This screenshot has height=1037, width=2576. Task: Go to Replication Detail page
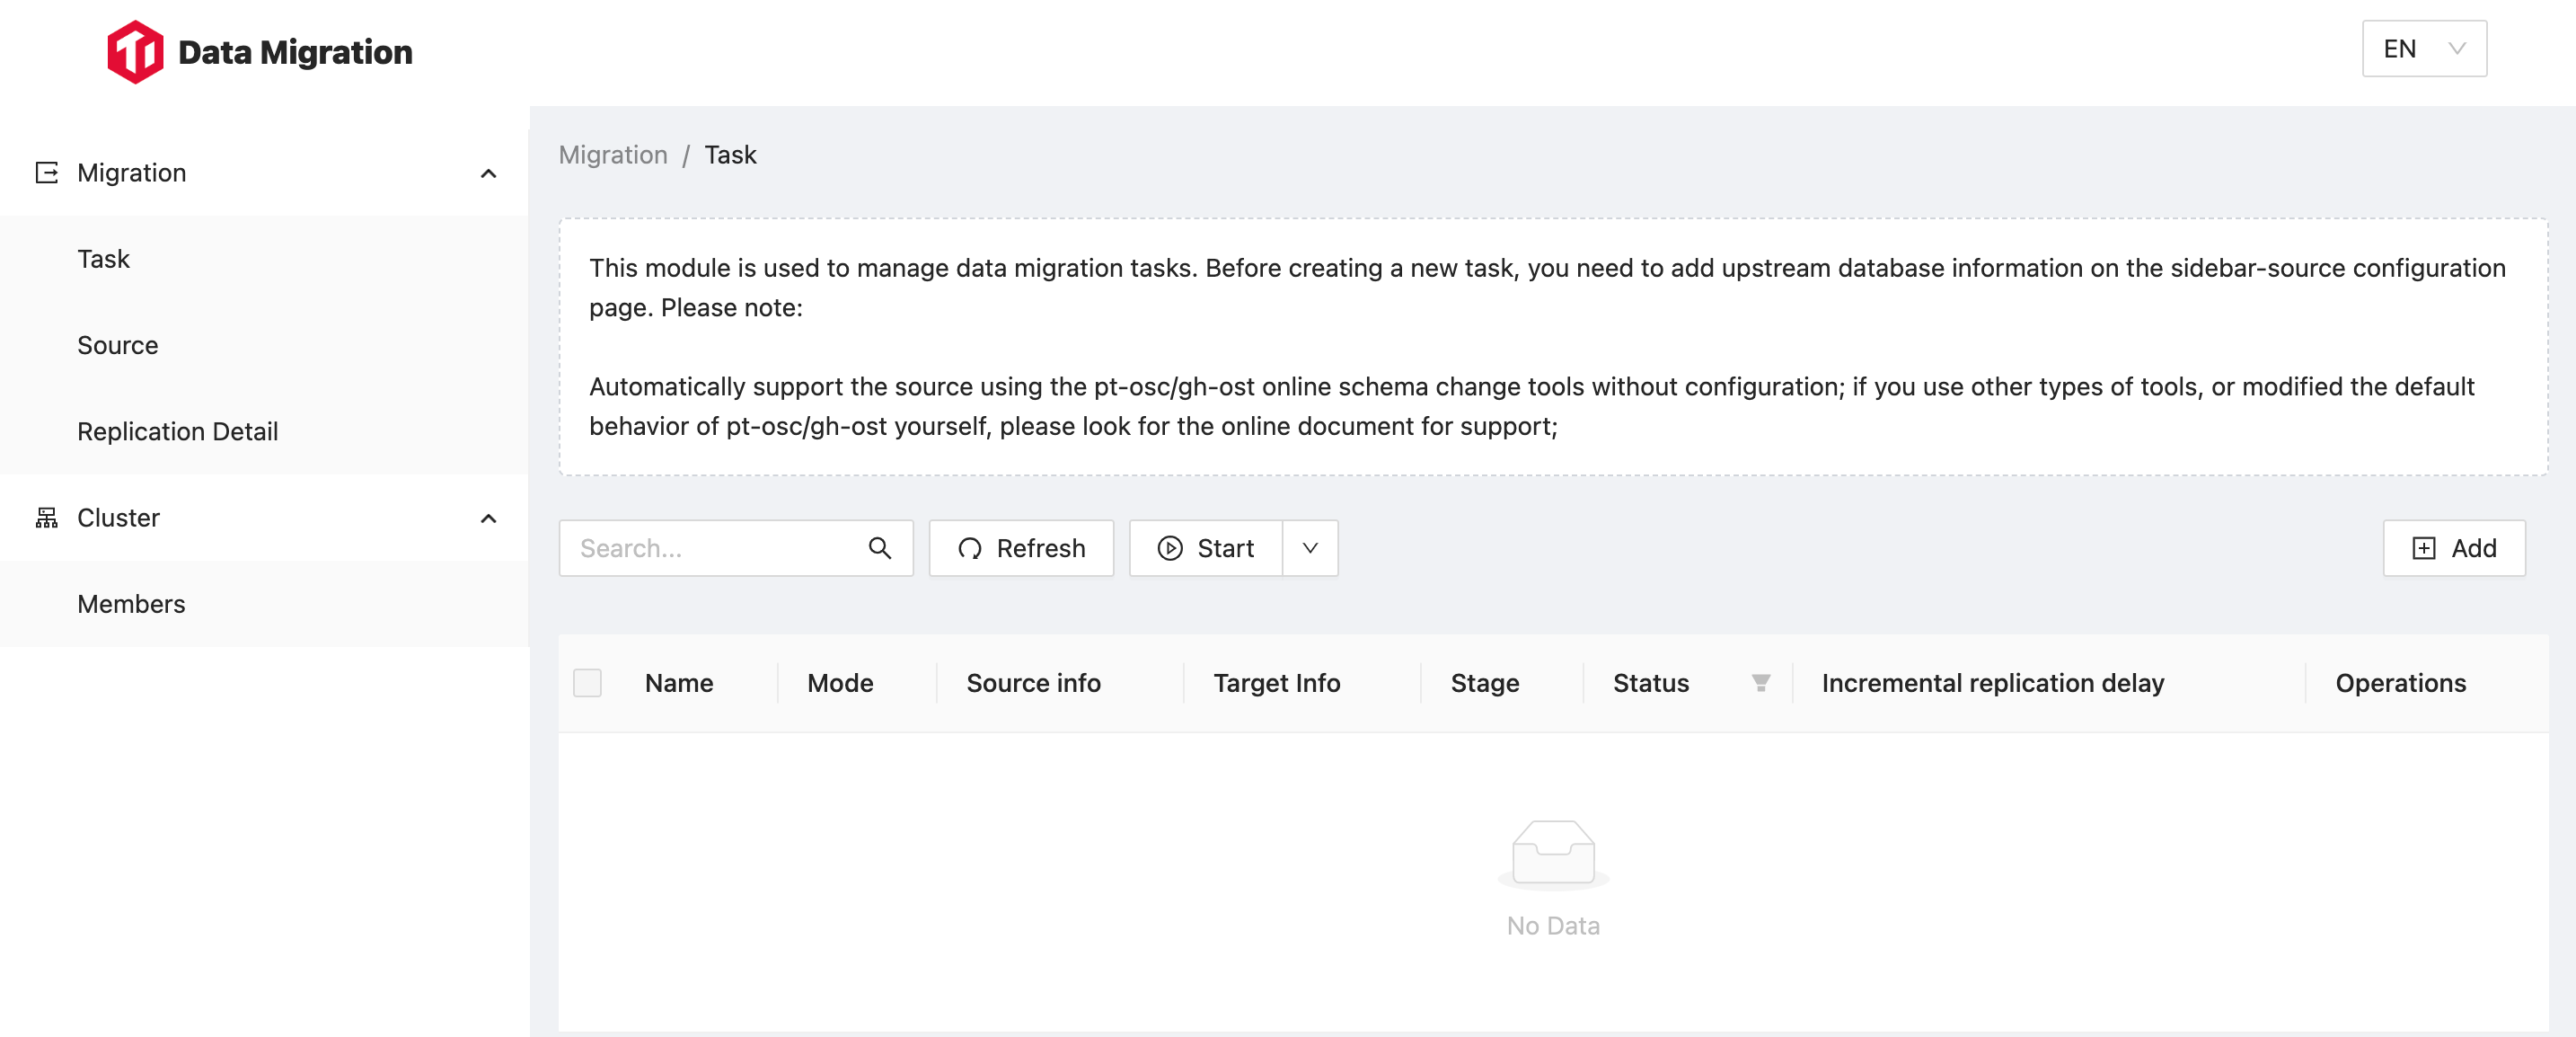(178, 431)
